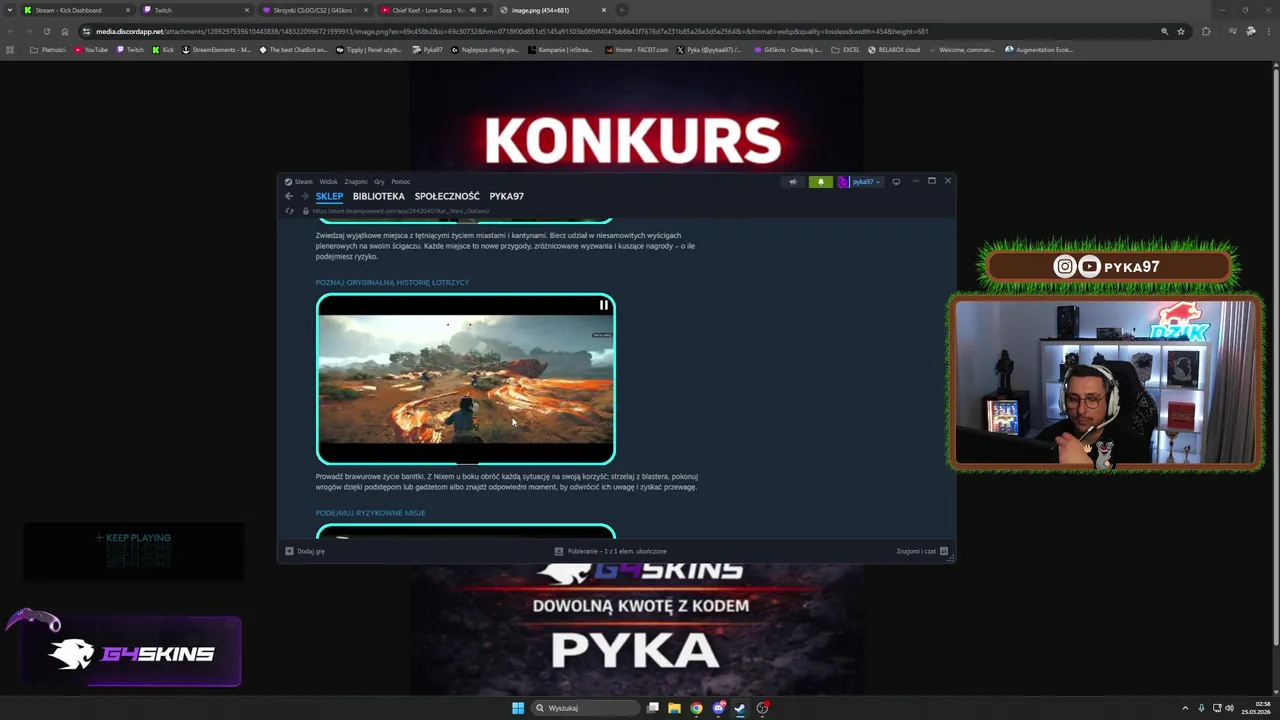Go forward using Steam's forward arrow
The height and width of the screenshot is (720, 1280).
tap(304, 196)
